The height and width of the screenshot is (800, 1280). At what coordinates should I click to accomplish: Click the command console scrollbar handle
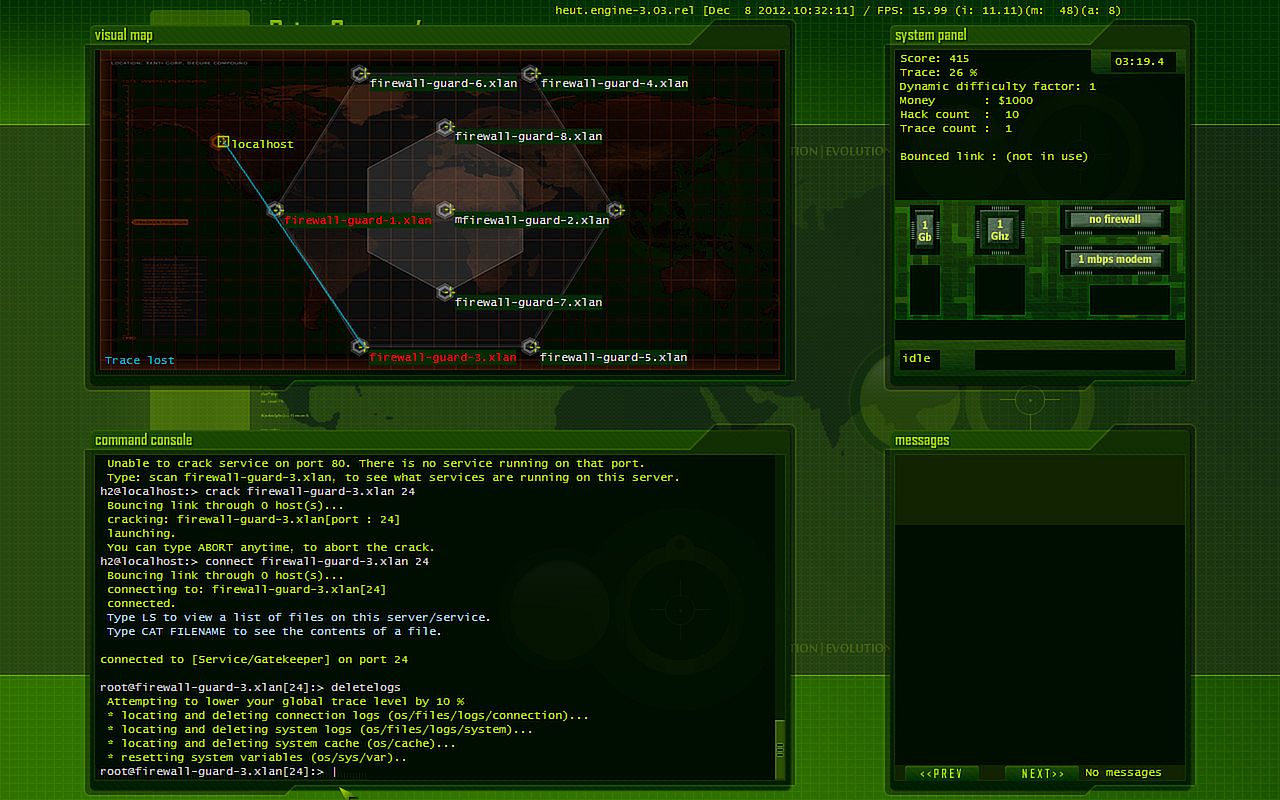[781, 748]
